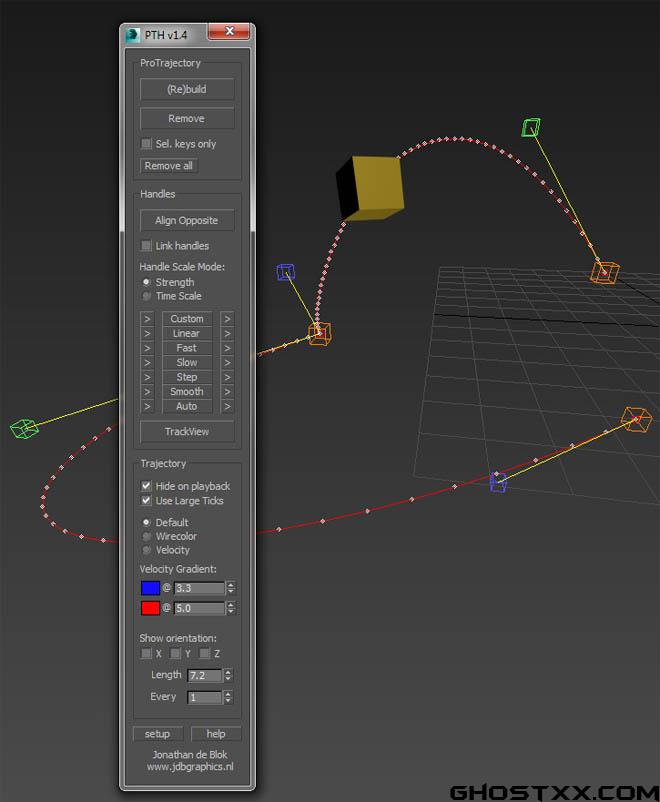Click right arrow beside Custom
Screen dimensions: 660x802
(x=227, y=319)
